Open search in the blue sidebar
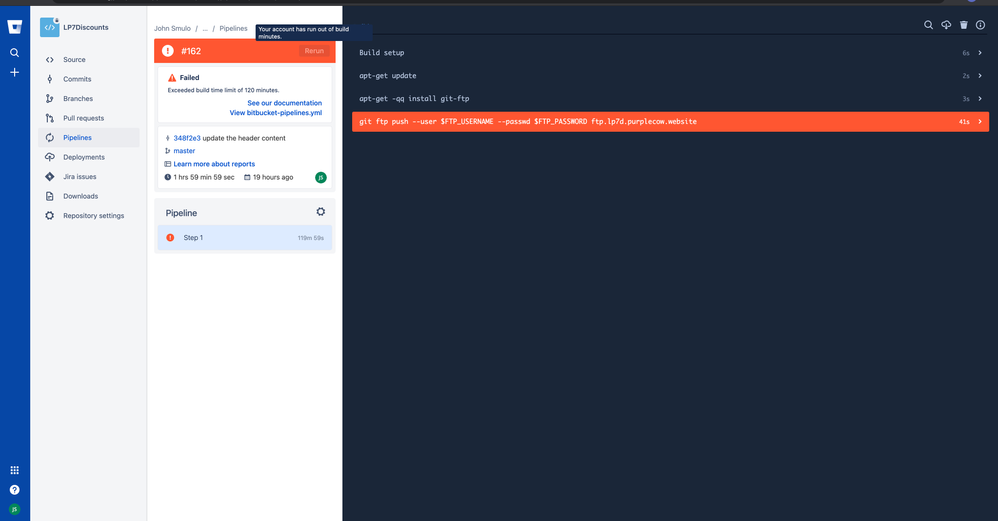Image resolution: width=998 pixels, height=521 pixels. point(15,53)
